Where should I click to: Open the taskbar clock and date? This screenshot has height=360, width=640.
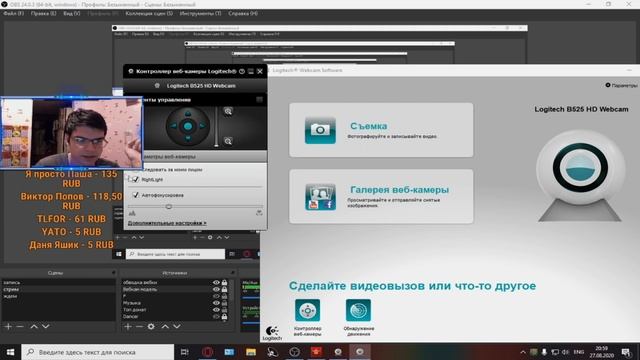point(602,352)
